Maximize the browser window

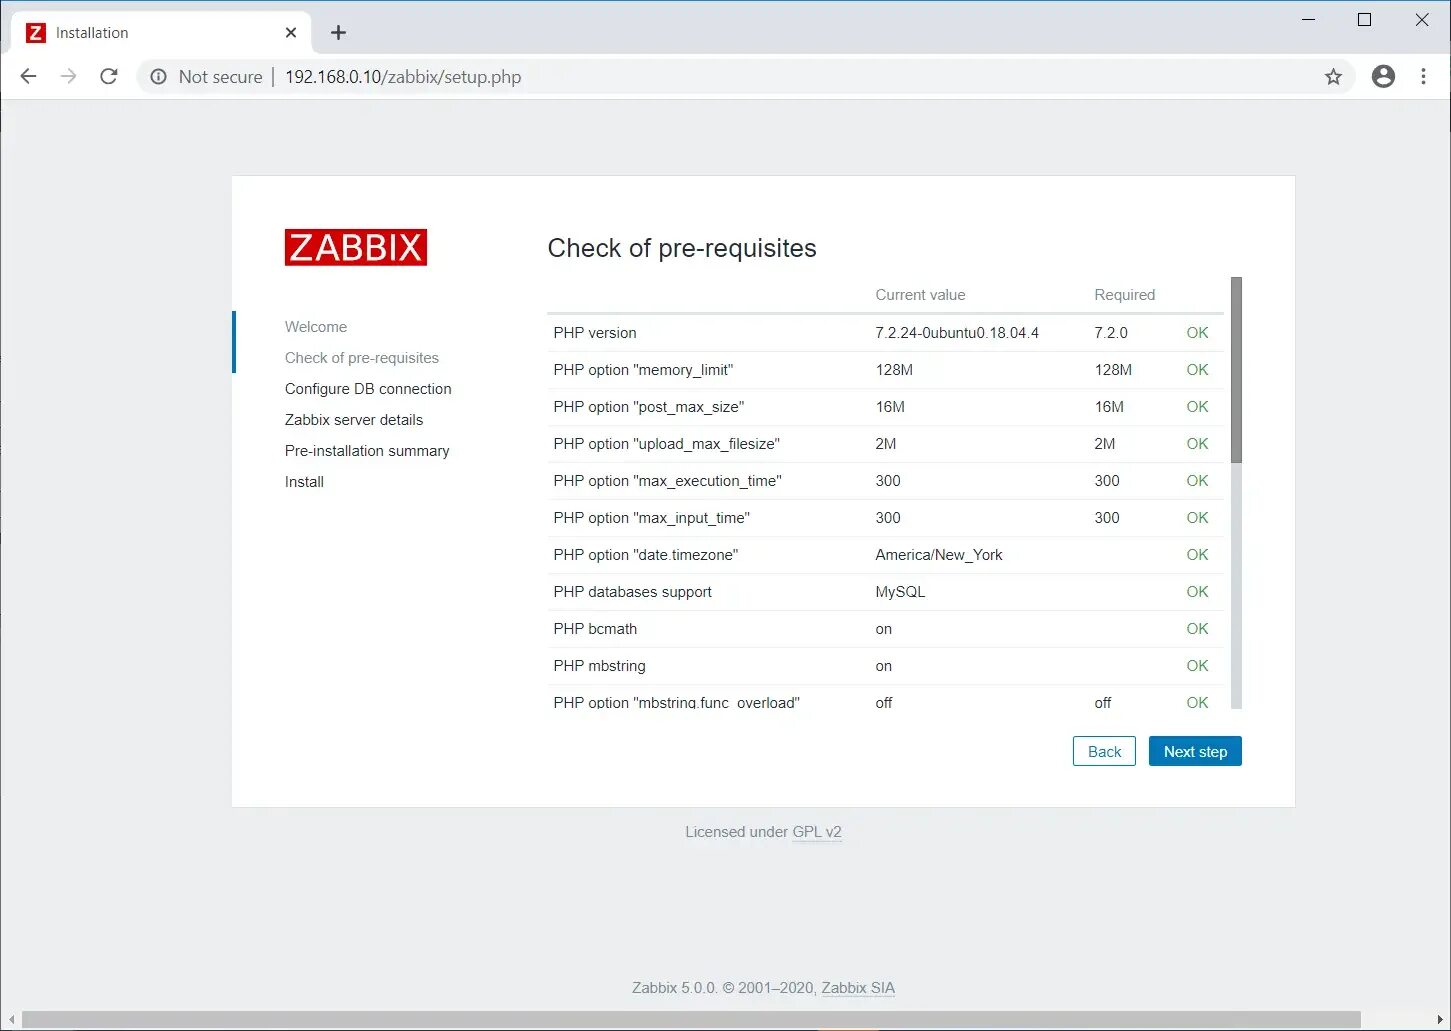[x=1364, y=20]
